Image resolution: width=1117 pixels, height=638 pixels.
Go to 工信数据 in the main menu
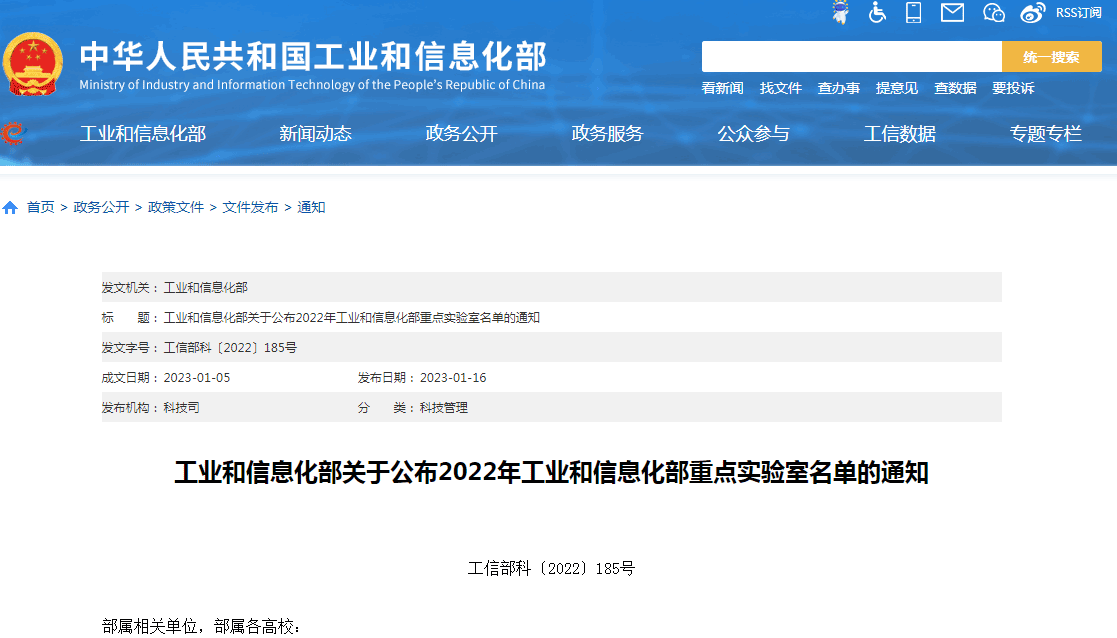[x=899, y=134]
